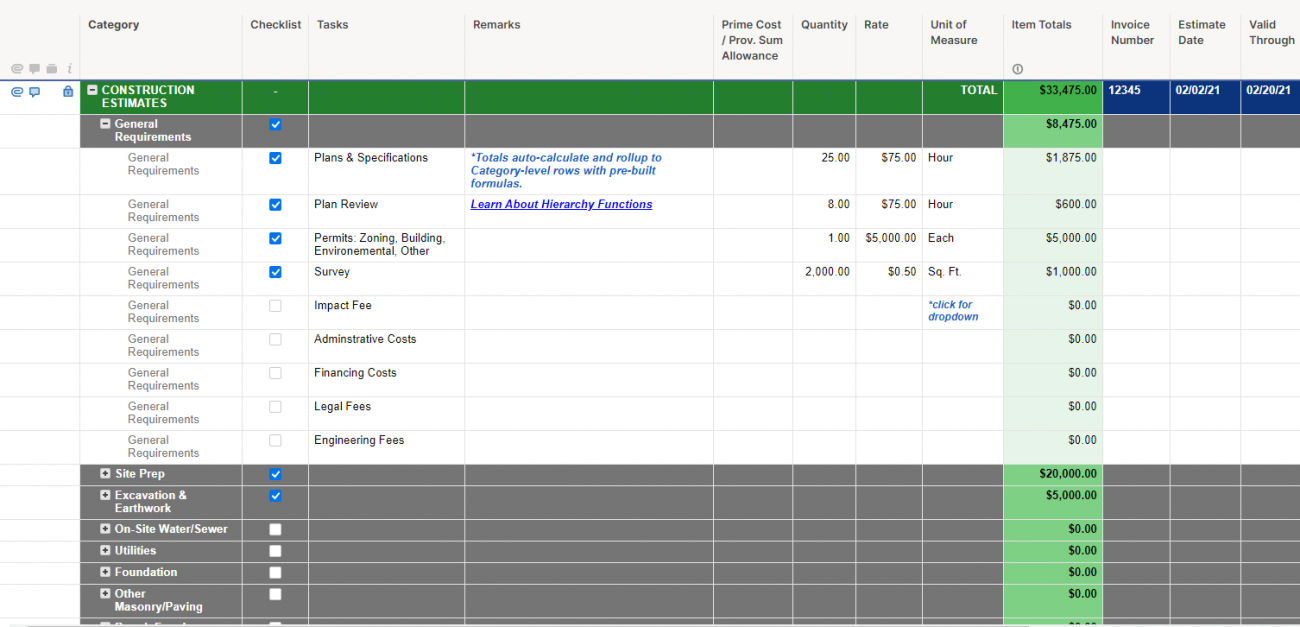Collapse the Construction Estimates section

(92, 89)
